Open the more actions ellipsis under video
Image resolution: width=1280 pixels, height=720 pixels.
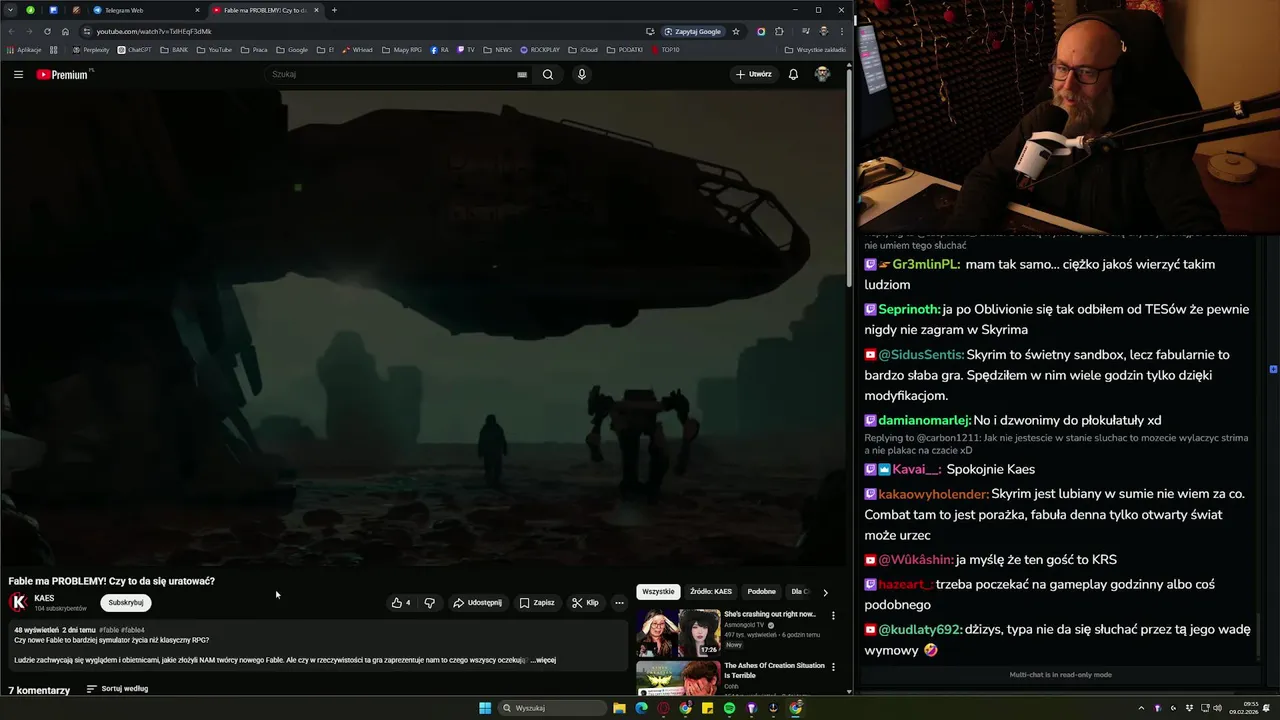619,603
